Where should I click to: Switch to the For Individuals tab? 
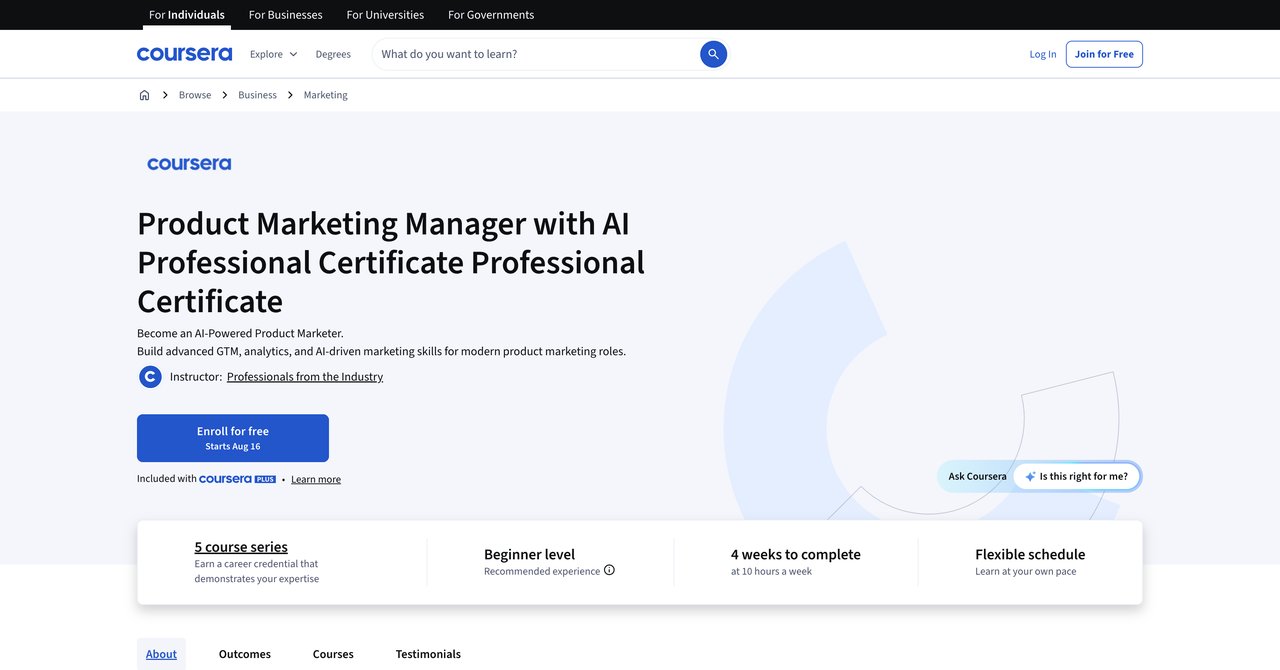187,15
